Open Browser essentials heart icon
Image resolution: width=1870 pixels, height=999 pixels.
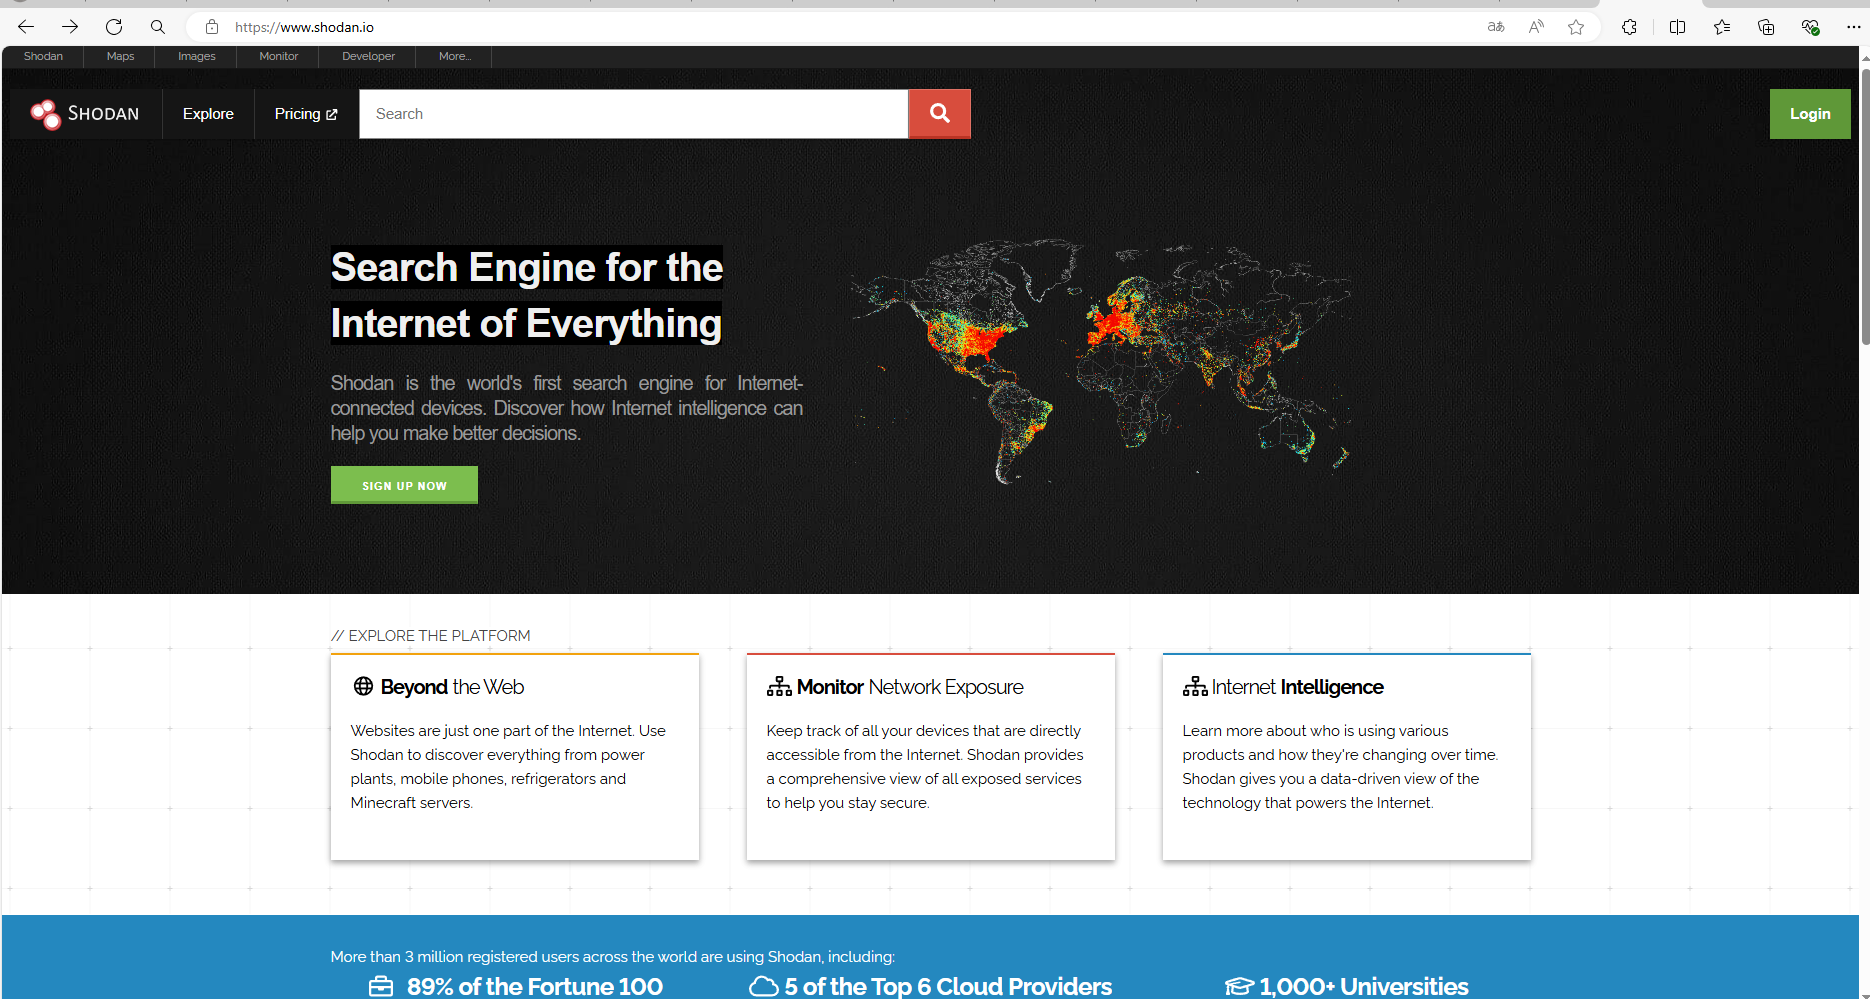(1810, 27)
